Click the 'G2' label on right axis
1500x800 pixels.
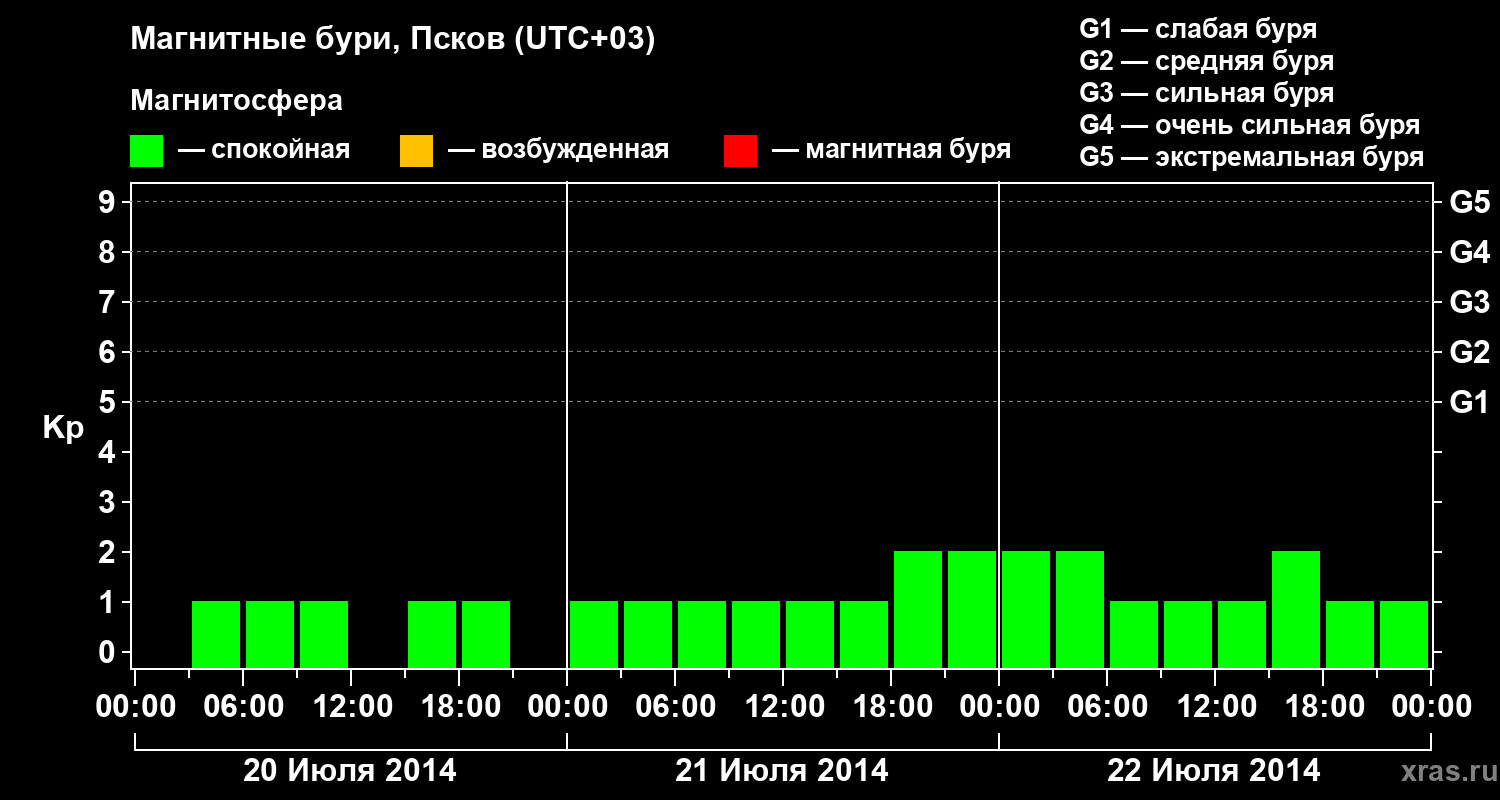coord(1470,352)
